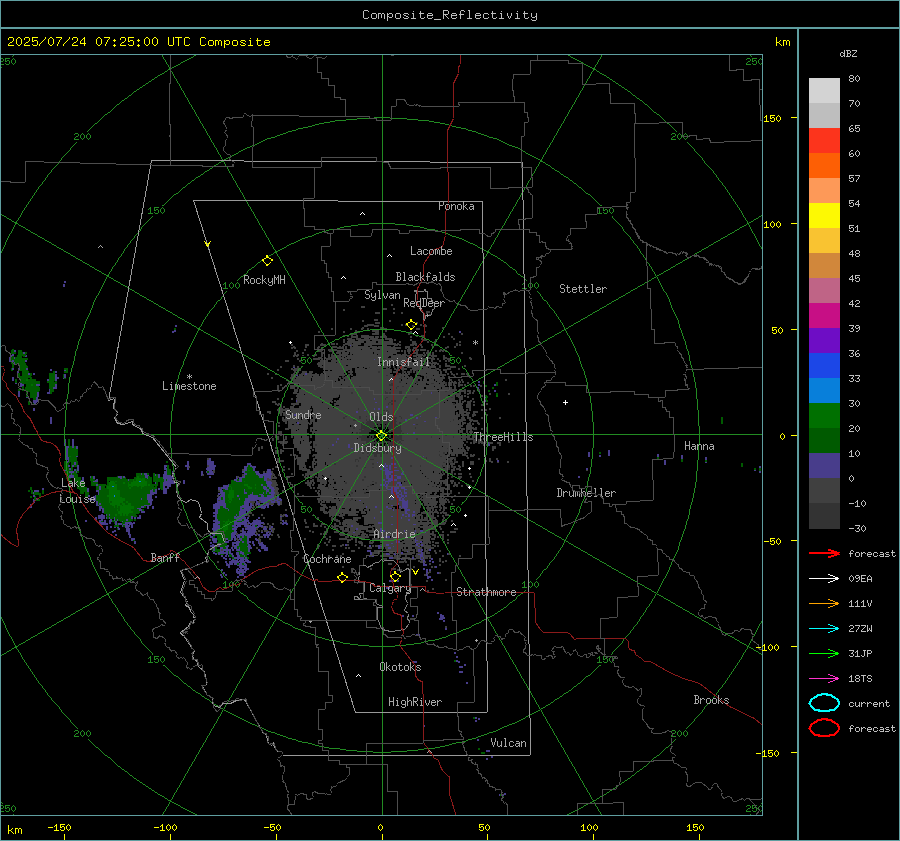The height and width of the screenshot is (841, 900).
Task: Click the light blue 30–33 dBZ color block
Action: pos(824,390)
